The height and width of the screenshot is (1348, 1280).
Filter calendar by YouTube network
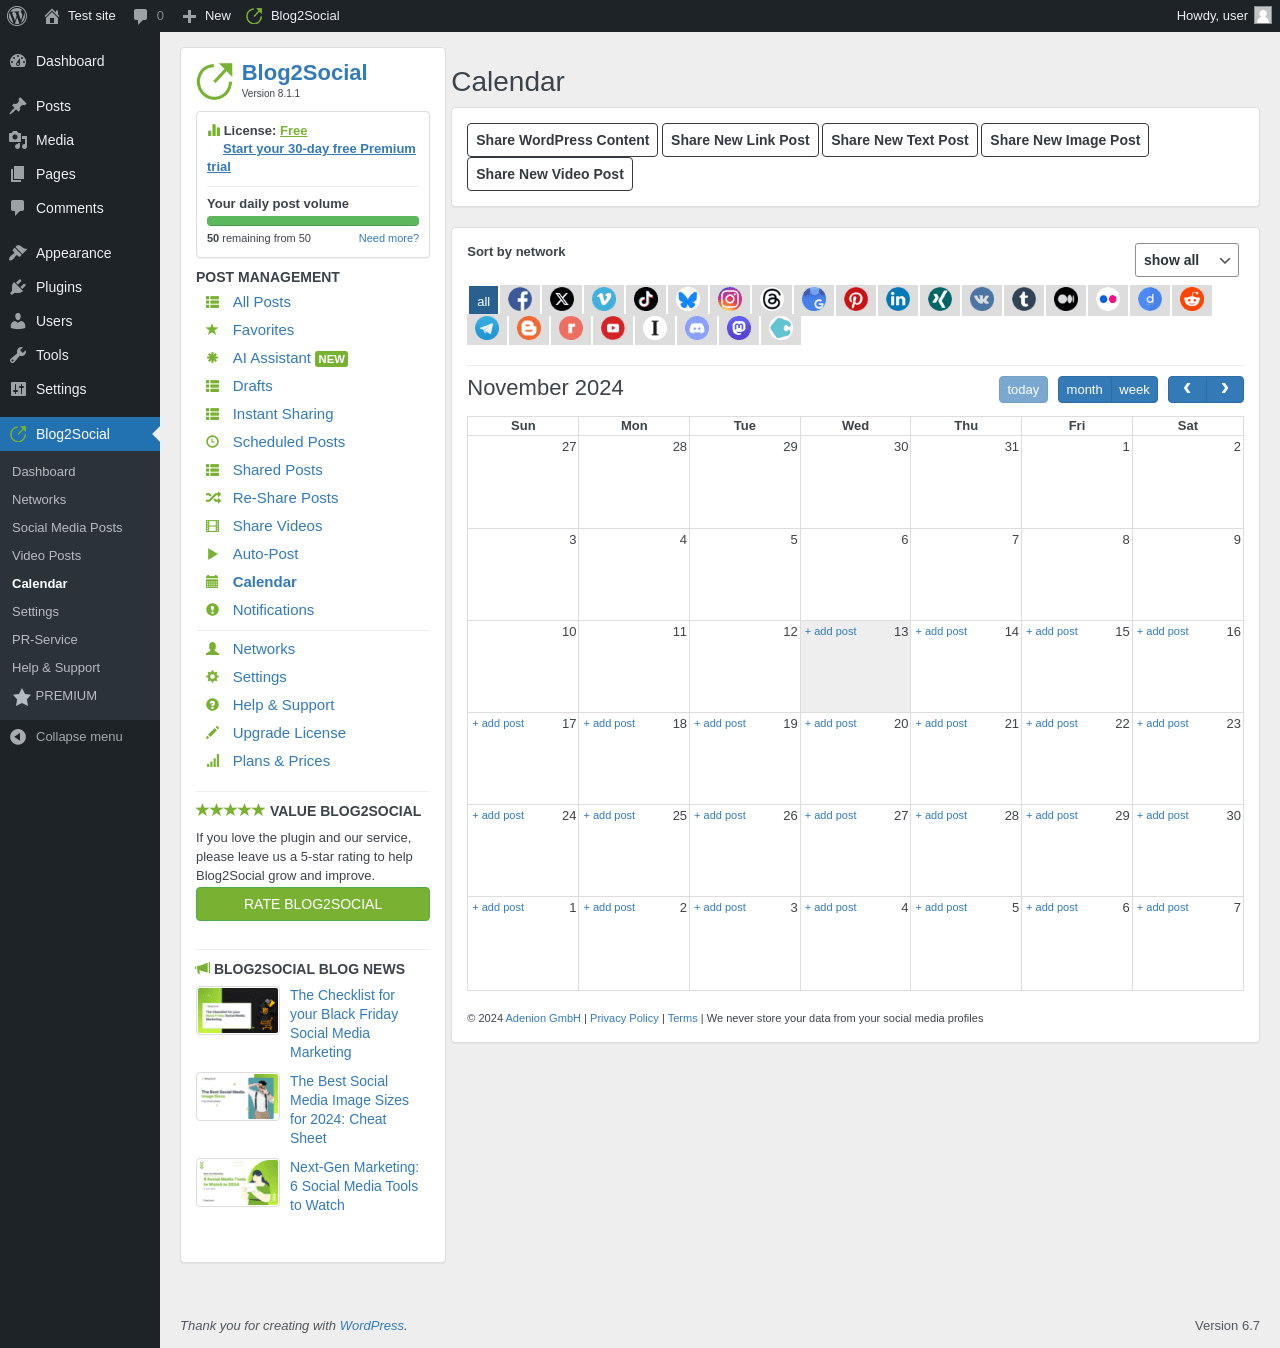613,328
